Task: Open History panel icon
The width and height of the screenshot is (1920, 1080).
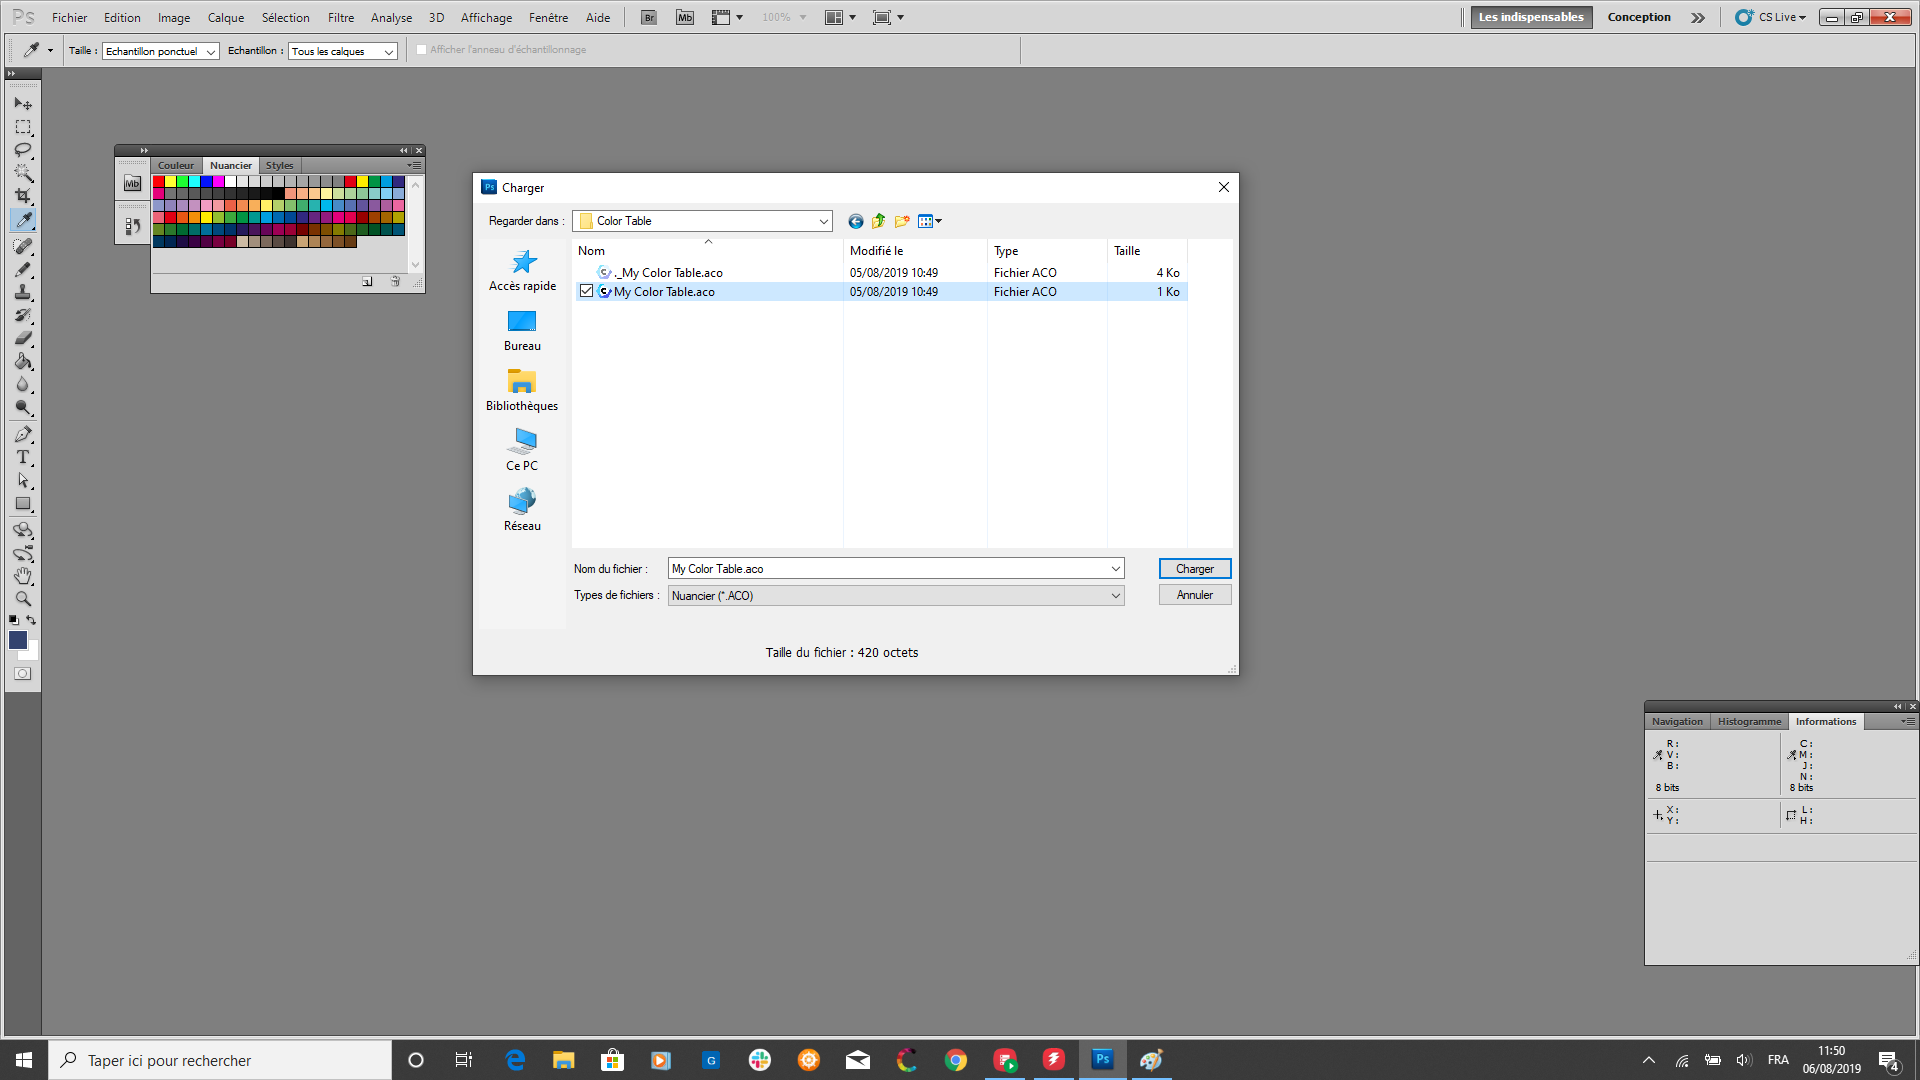Action: click(132, 227)
